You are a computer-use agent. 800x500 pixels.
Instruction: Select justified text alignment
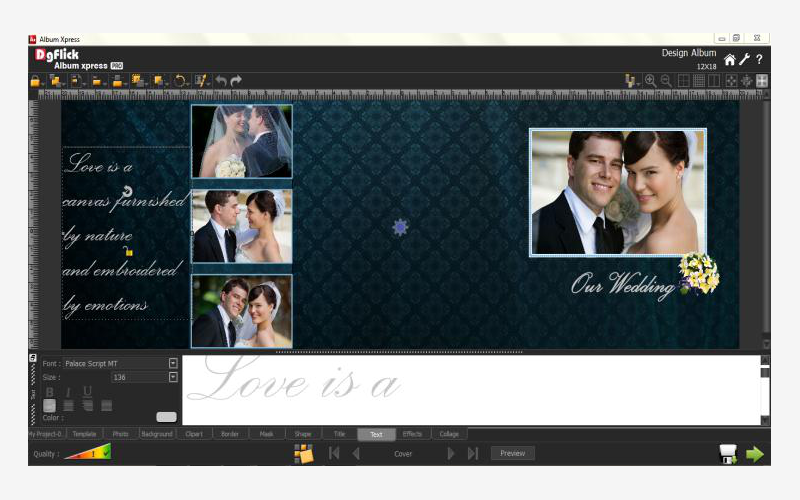[x=107, y=406]
